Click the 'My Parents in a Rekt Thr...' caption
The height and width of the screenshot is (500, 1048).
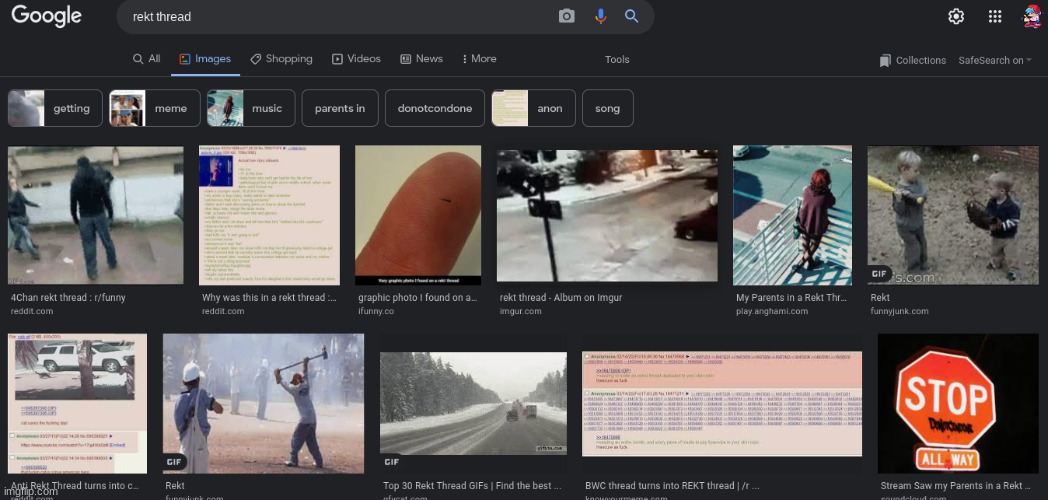pos(791,297)
